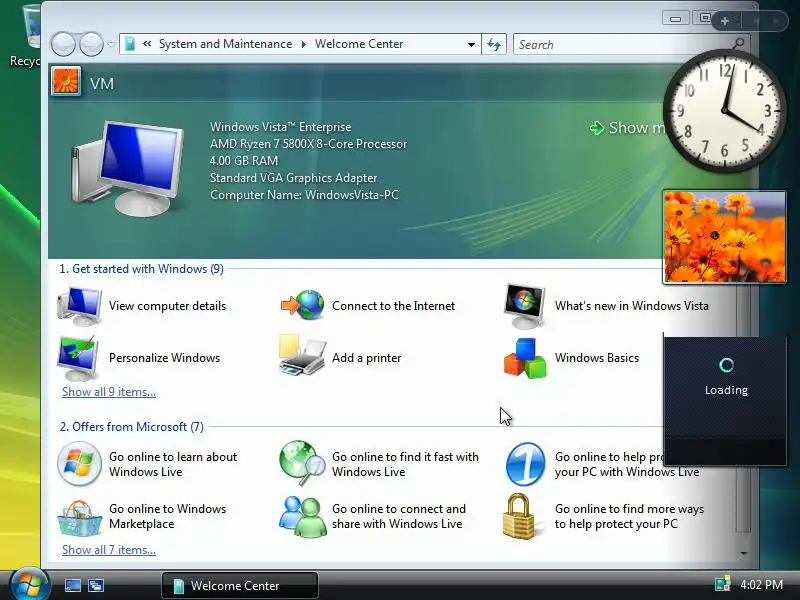Viewport: 800px width, 600px height.
Task: Expand the address bar history dropdown
Action: pos(471,44)
